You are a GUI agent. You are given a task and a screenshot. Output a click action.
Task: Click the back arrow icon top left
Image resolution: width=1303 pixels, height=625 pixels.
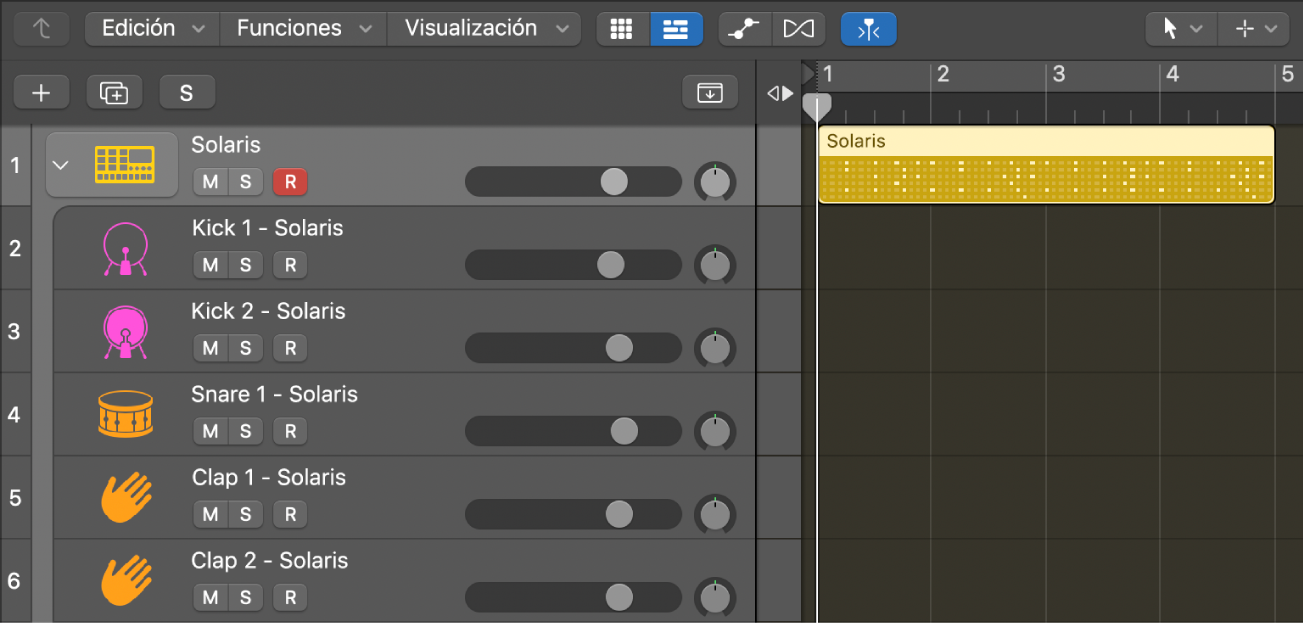40,29
